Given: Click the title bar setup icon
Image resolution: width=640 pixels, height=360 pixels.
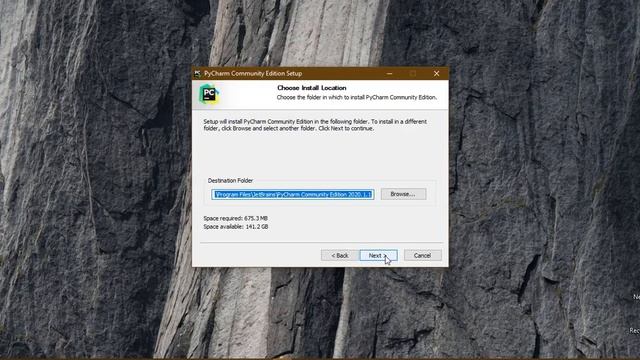Looking at the screenshot, I should coord(198,73).
